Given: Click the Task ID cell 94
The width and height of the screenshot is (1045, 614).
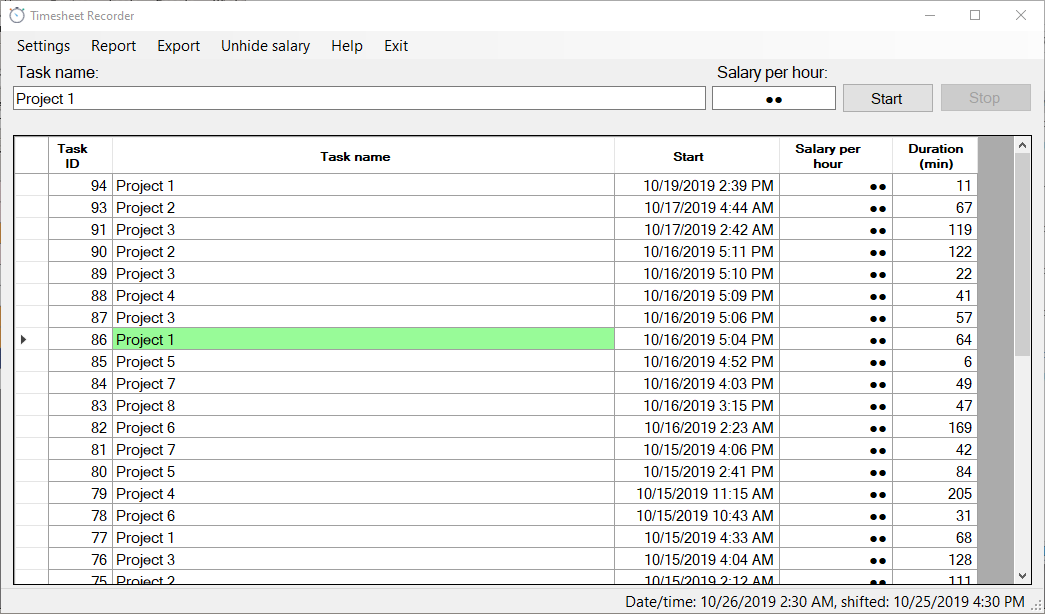Looking at the screenshot, I should [x=81, y=185].
